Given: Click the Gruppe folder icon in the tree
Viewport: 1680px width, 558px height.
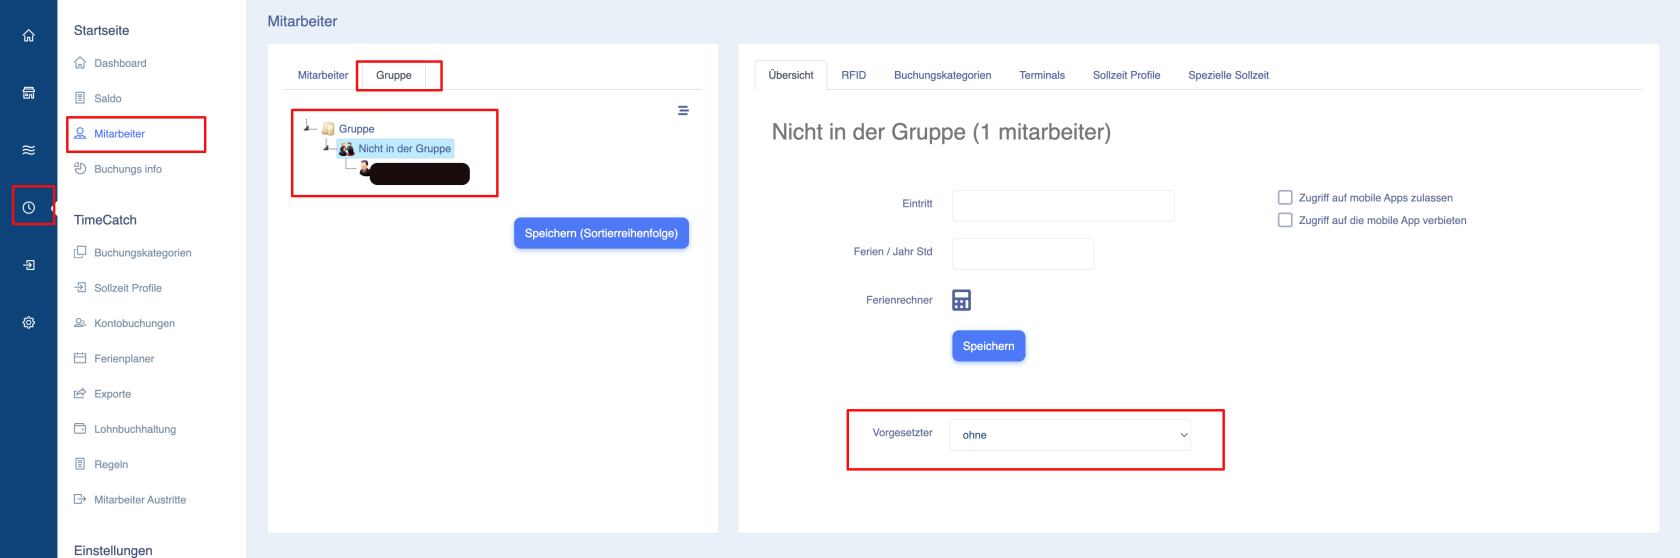Looking at the screenshot, I should point(328,129).
